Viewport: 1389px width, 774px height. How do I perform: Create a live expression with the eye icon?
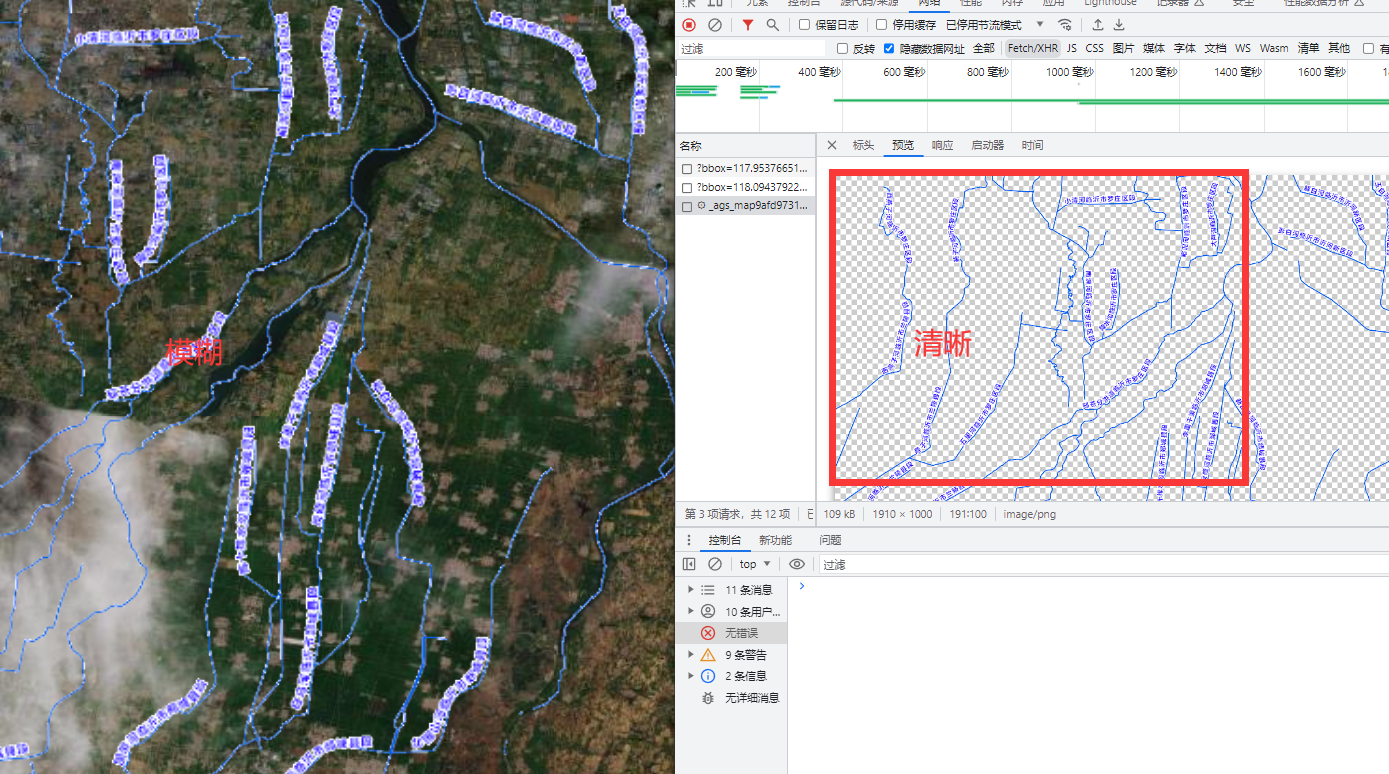pyautogui.click(x=797, y=563)
